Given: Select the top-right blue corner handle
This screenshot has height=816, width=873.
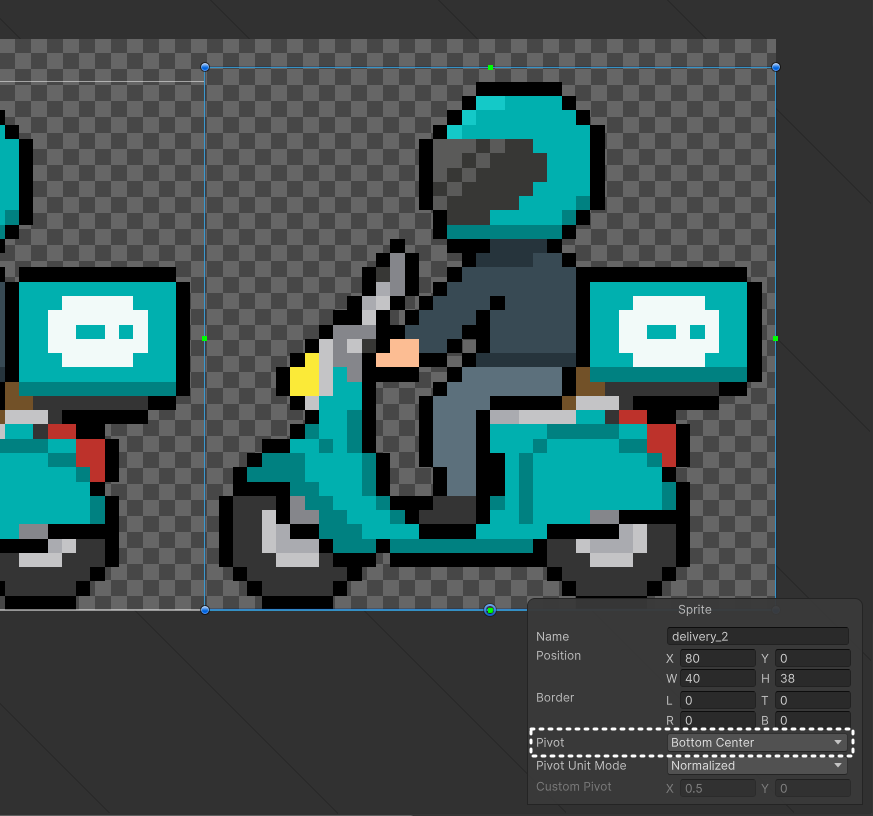Looking at the screenshot, I should [x=776, y=67].
